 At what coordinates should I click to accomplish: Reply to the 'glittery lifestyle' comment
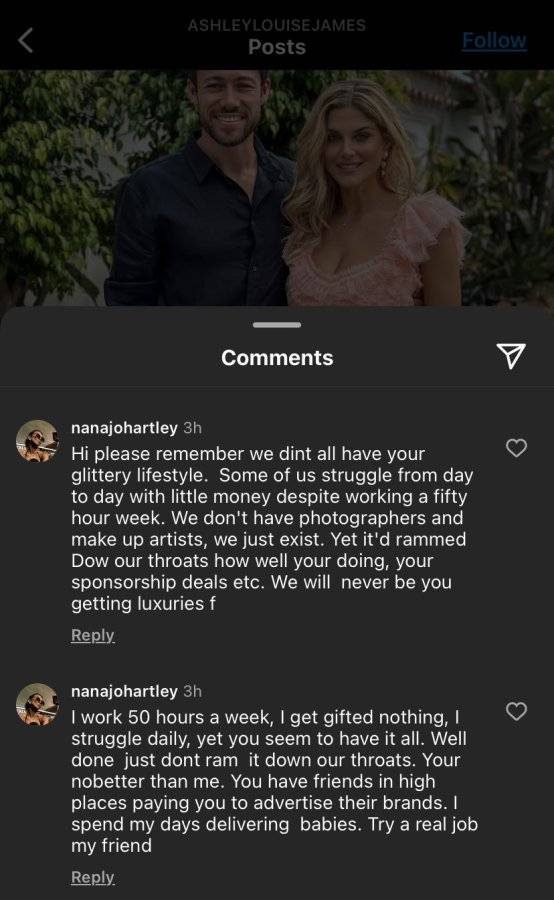click(92, 635)
